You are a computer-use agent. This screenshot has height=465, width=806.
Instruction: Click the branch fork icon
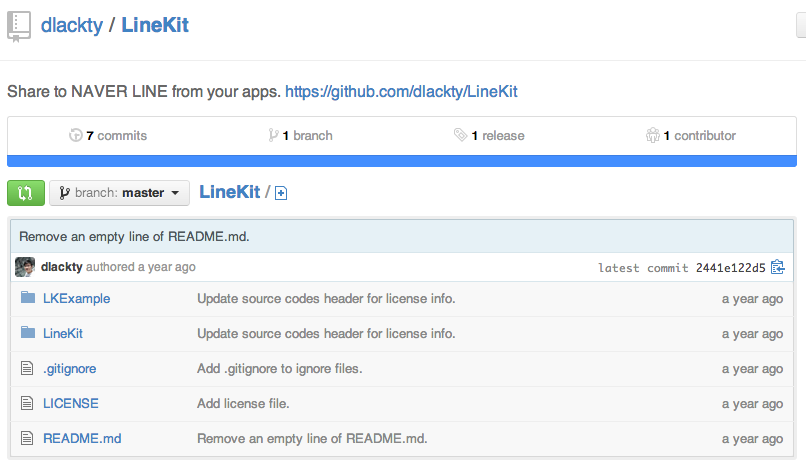pos(273,135)
